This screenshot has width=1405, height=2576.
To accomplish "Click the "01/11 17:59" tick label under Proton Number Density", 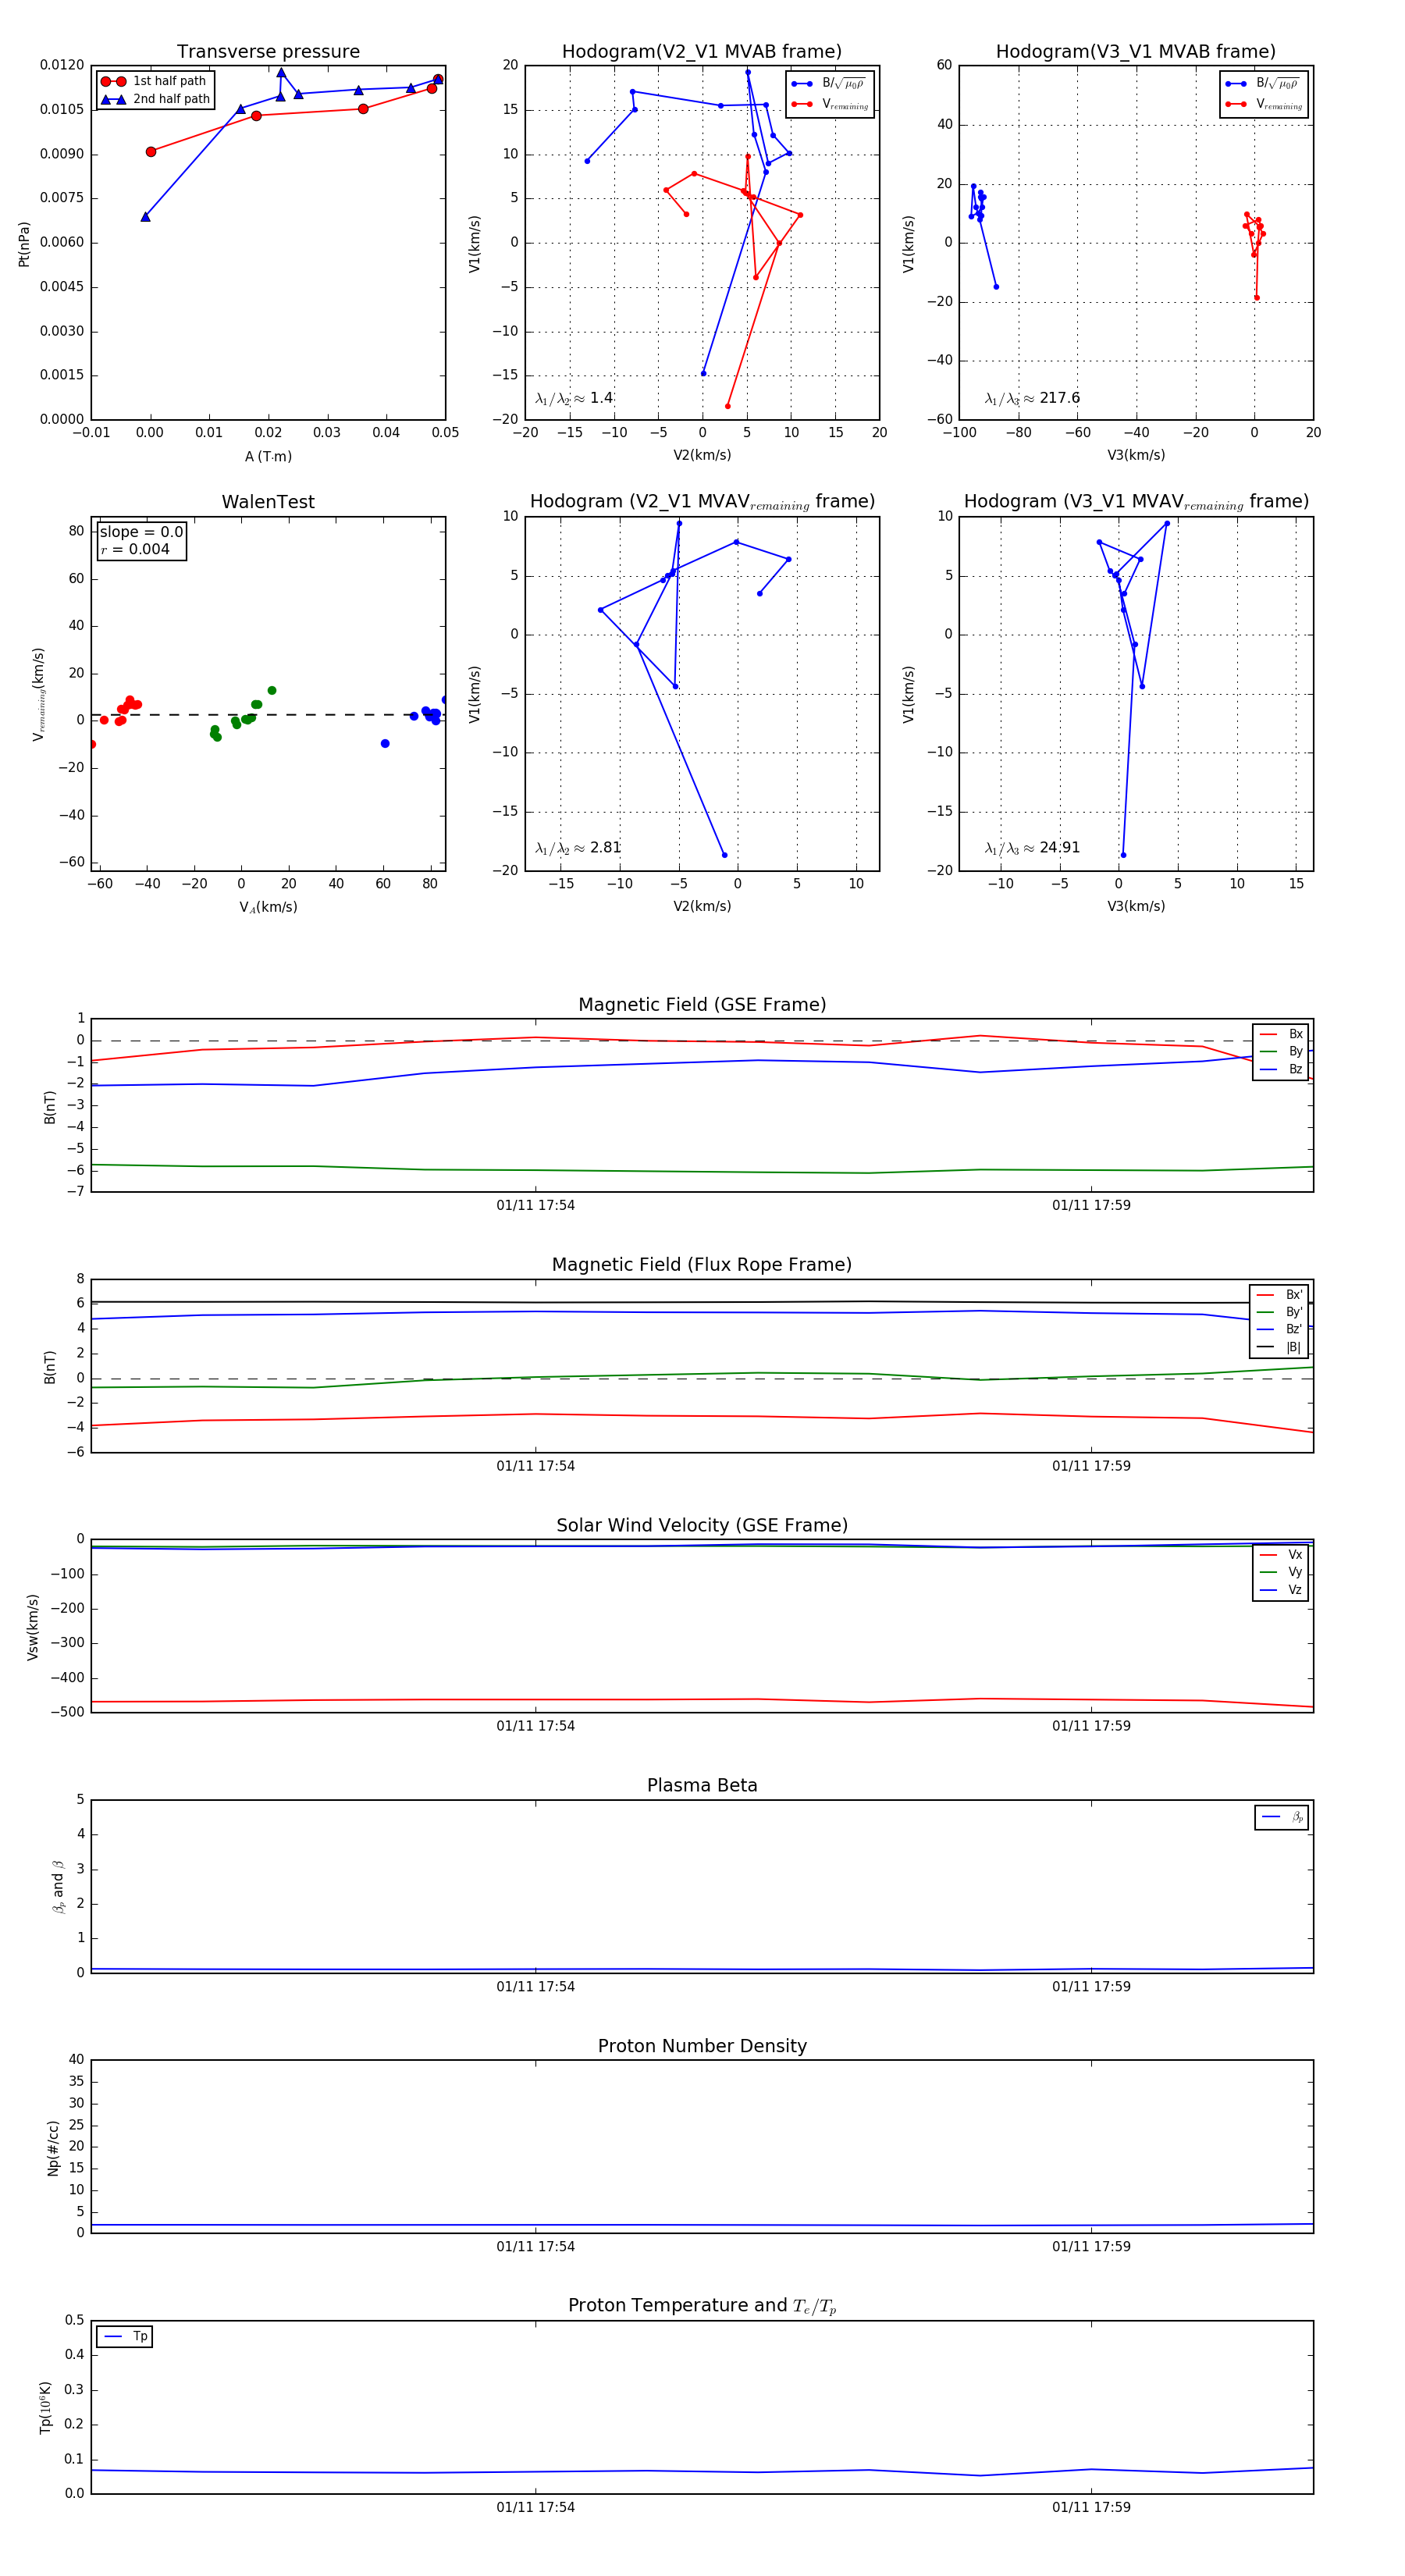I will tap(1091, 2247).
